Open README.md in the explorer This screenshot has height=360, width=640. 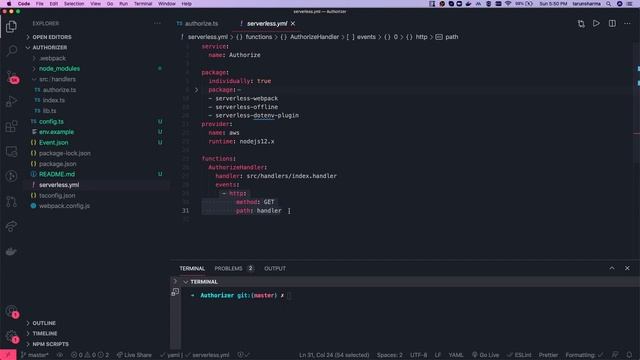(x=57, y=174)
